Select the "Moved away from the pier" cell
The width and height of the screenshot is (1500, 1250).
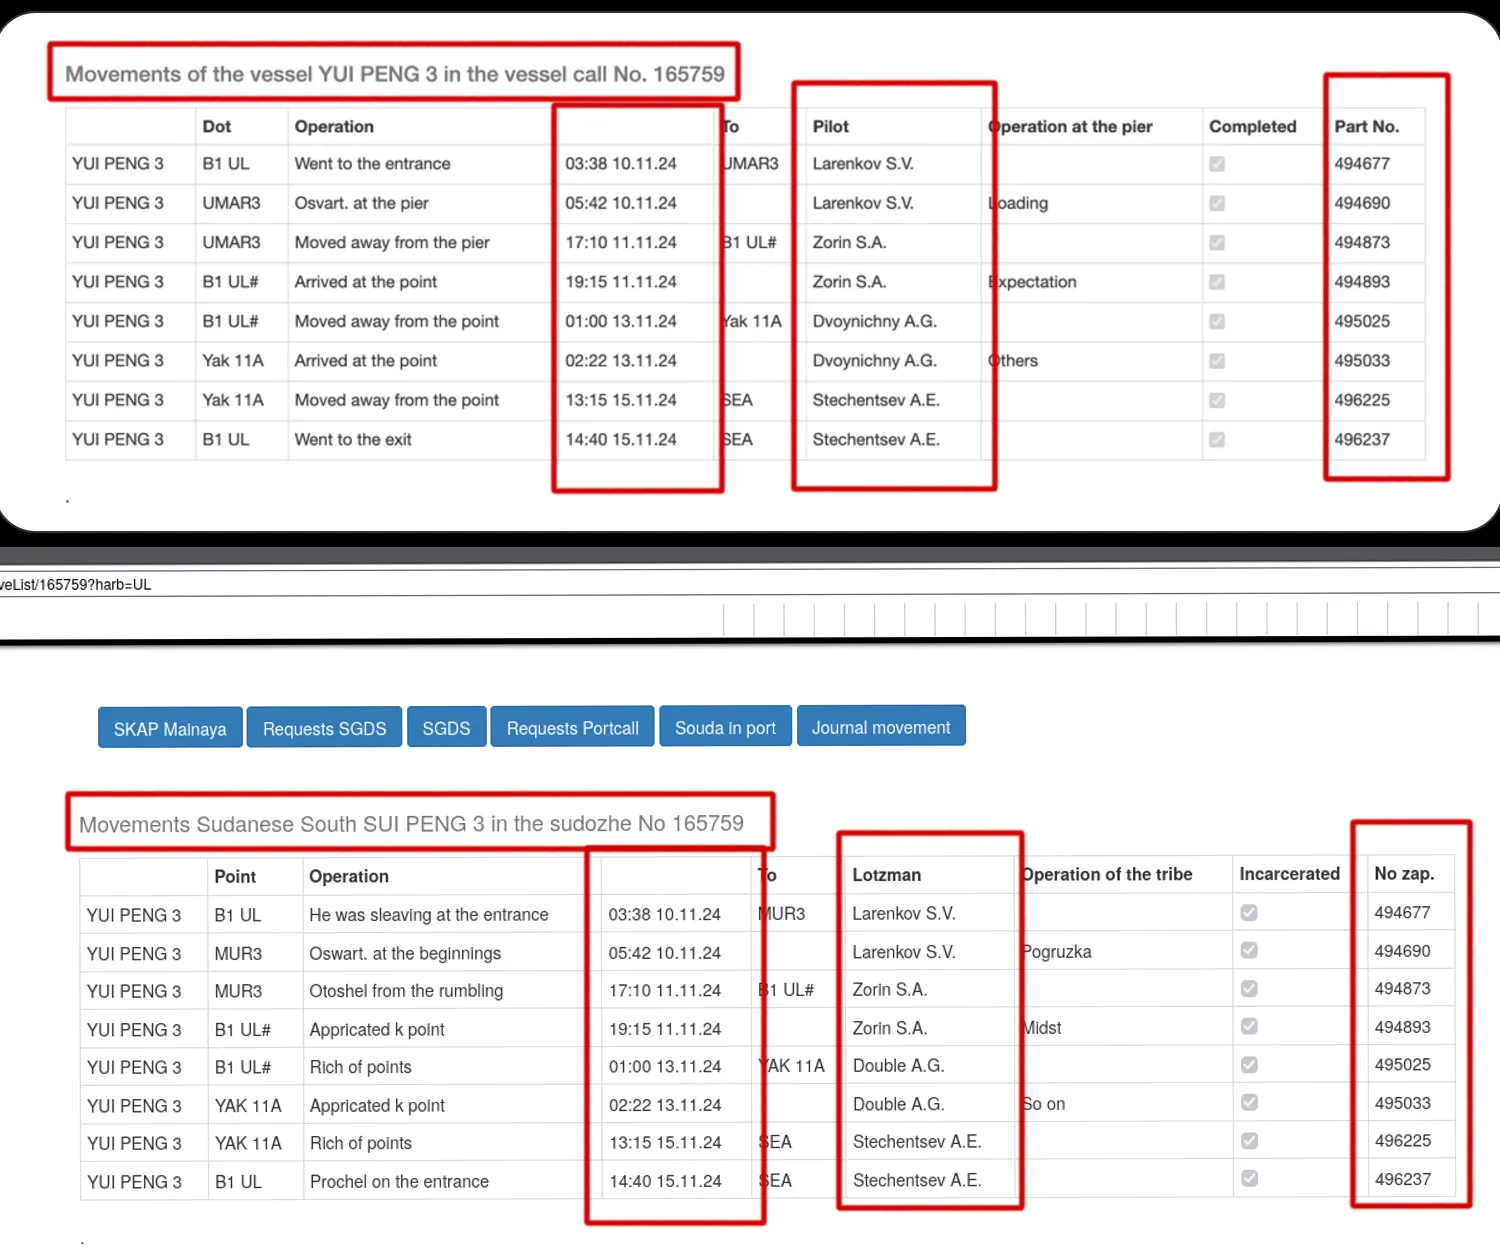coord(392,242)
